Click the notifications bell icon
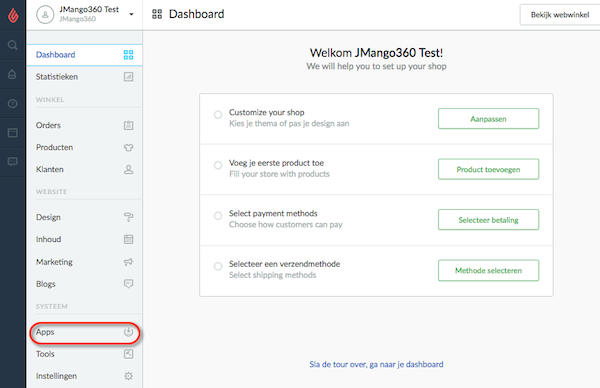The image size is (600, 388). click(12, 74)
